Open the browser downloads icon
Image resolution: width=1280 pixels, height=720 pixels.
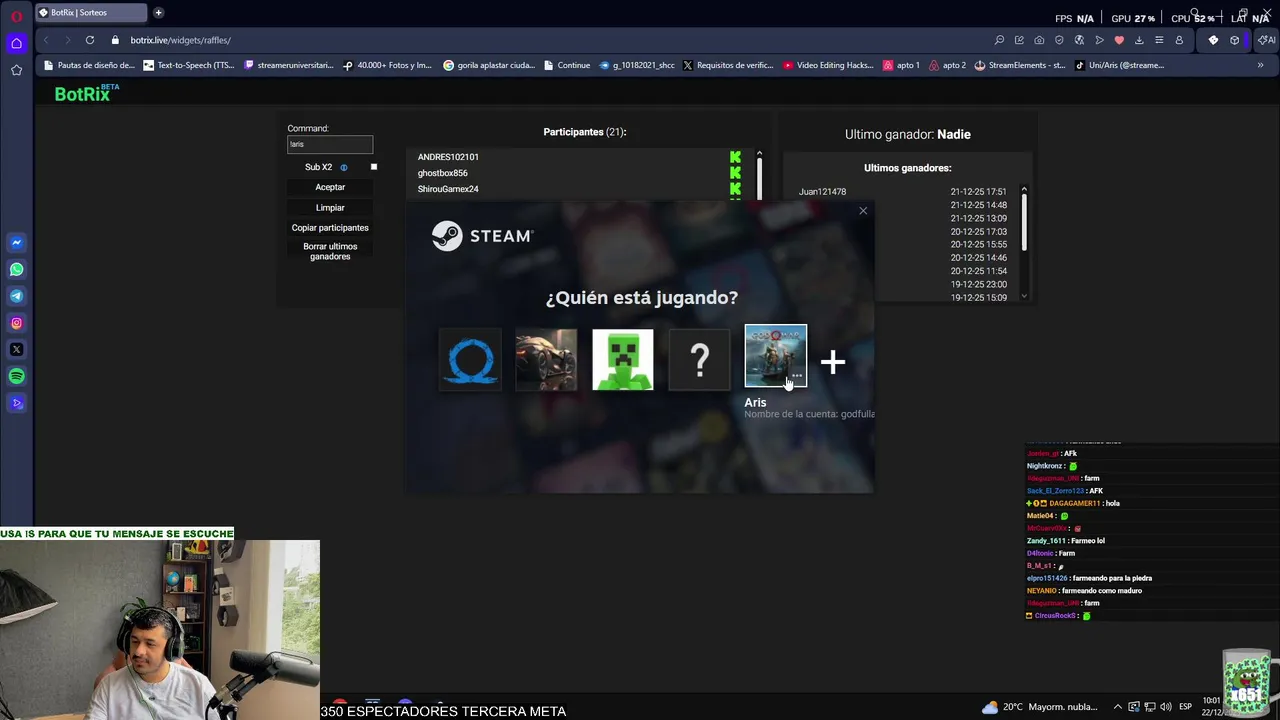(1139, 40)
